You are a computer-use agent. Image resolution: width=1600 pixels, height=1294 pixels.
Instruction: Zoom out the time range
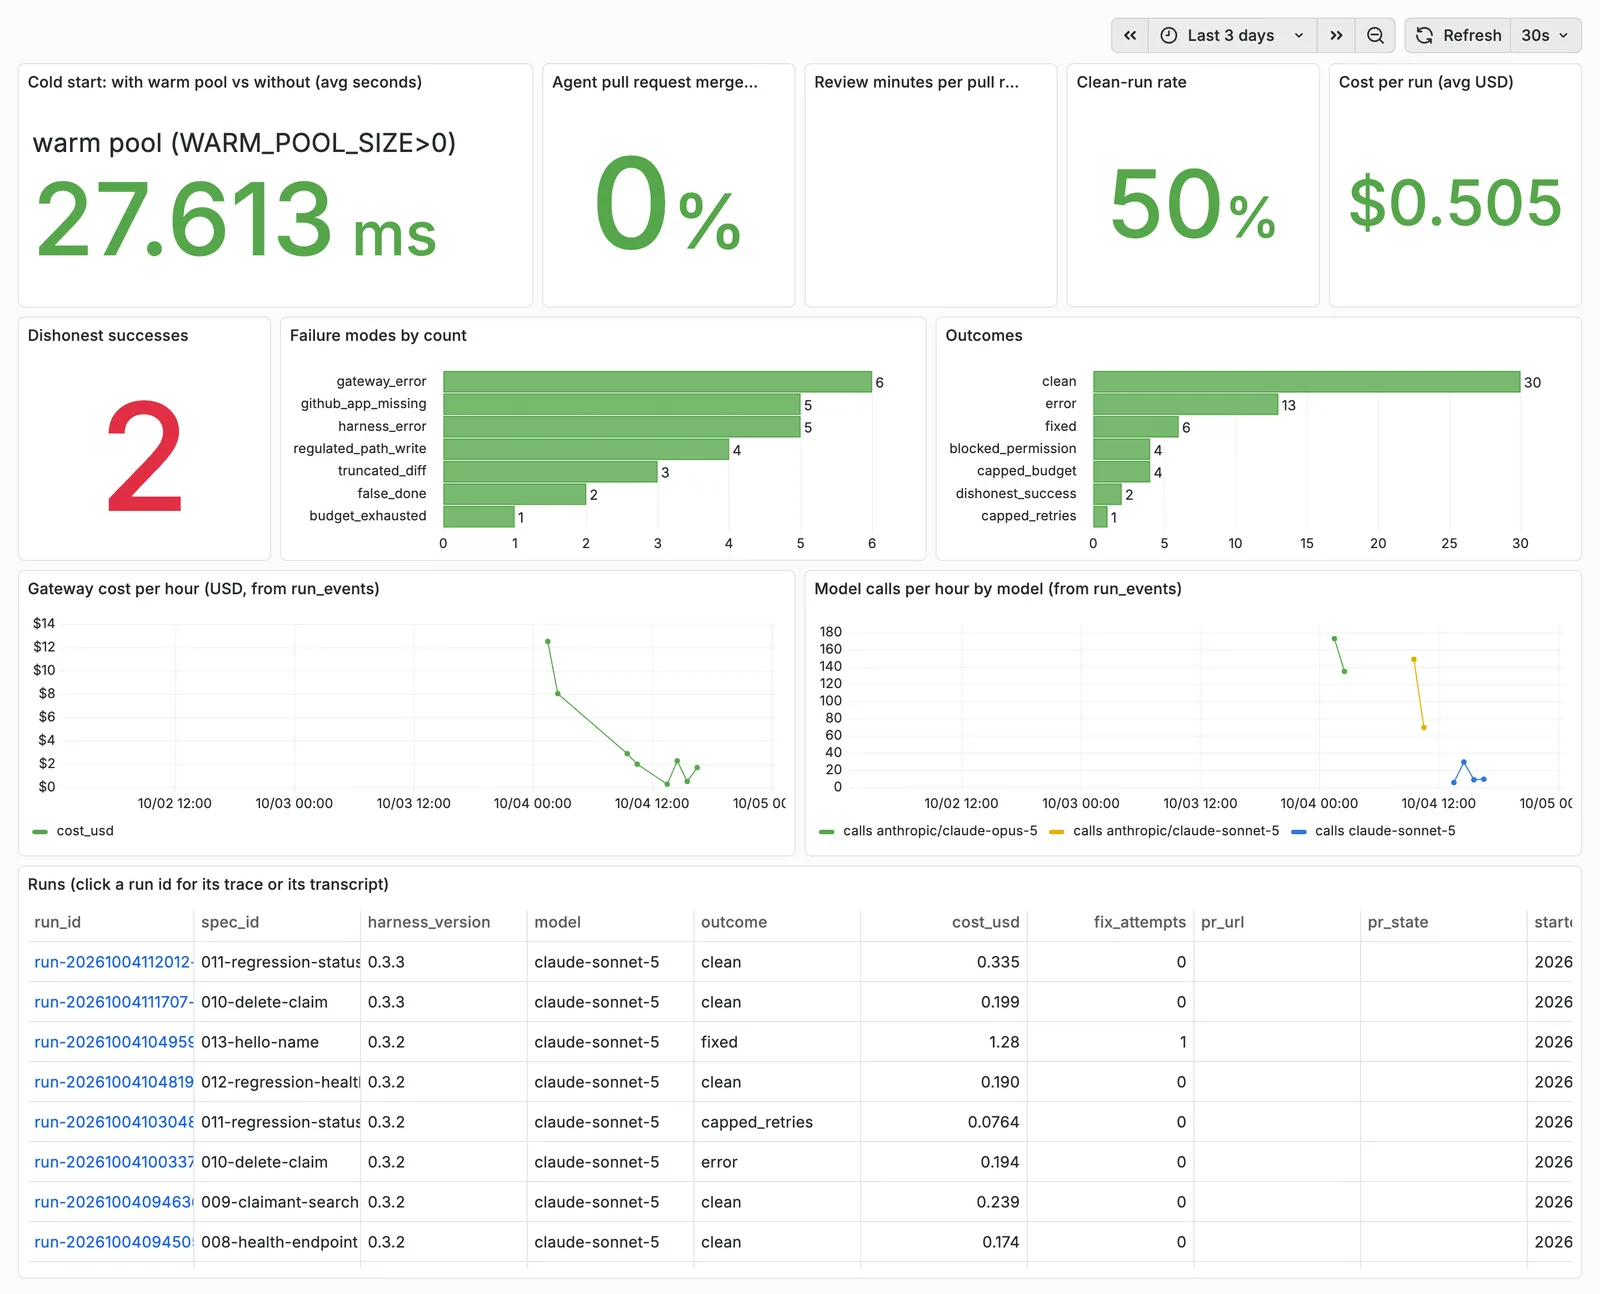click(1376, 35)
